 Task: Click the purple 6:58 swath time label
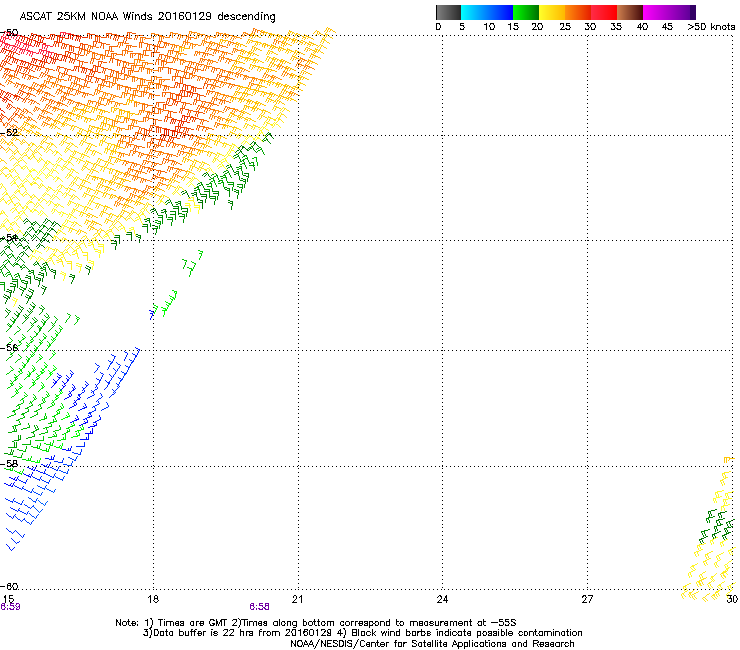[260, 607]
